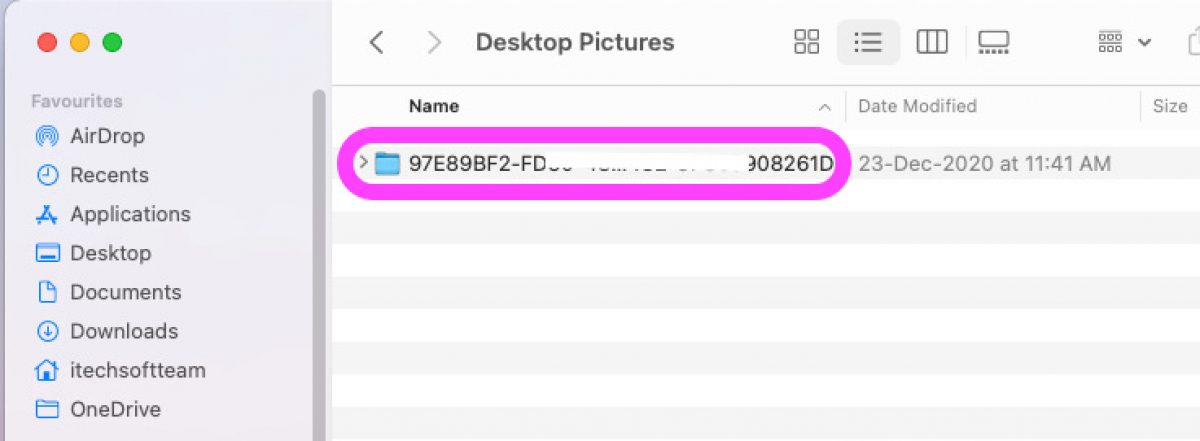1200x441 pixels.
Task: Select list view in toolbar
Action: point(868,42)
